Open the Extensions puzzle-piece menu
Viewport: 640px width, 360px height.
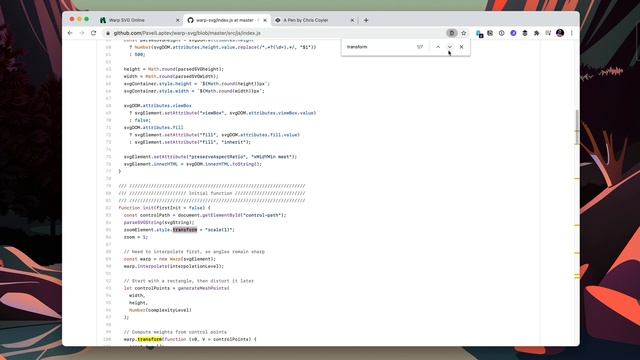pos(536,33)
